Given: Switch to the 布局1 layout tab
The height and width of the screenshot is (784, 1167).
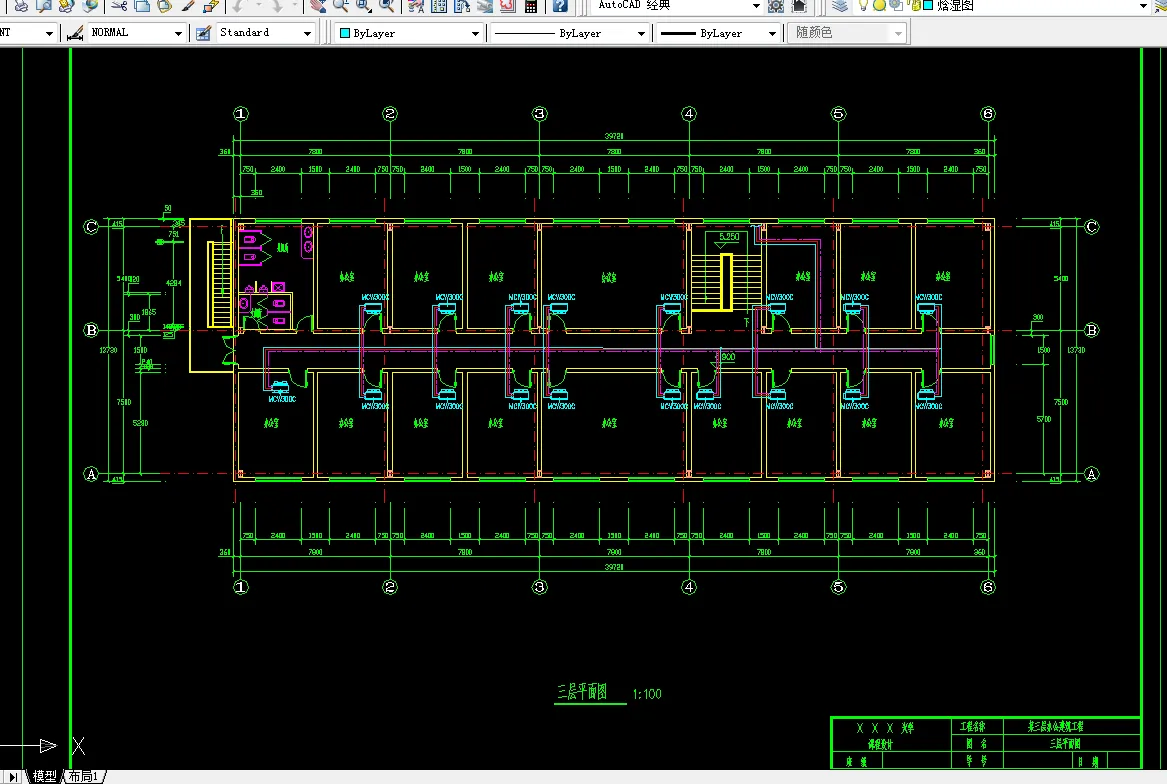Looking at the screenshot, I should 83,777.
